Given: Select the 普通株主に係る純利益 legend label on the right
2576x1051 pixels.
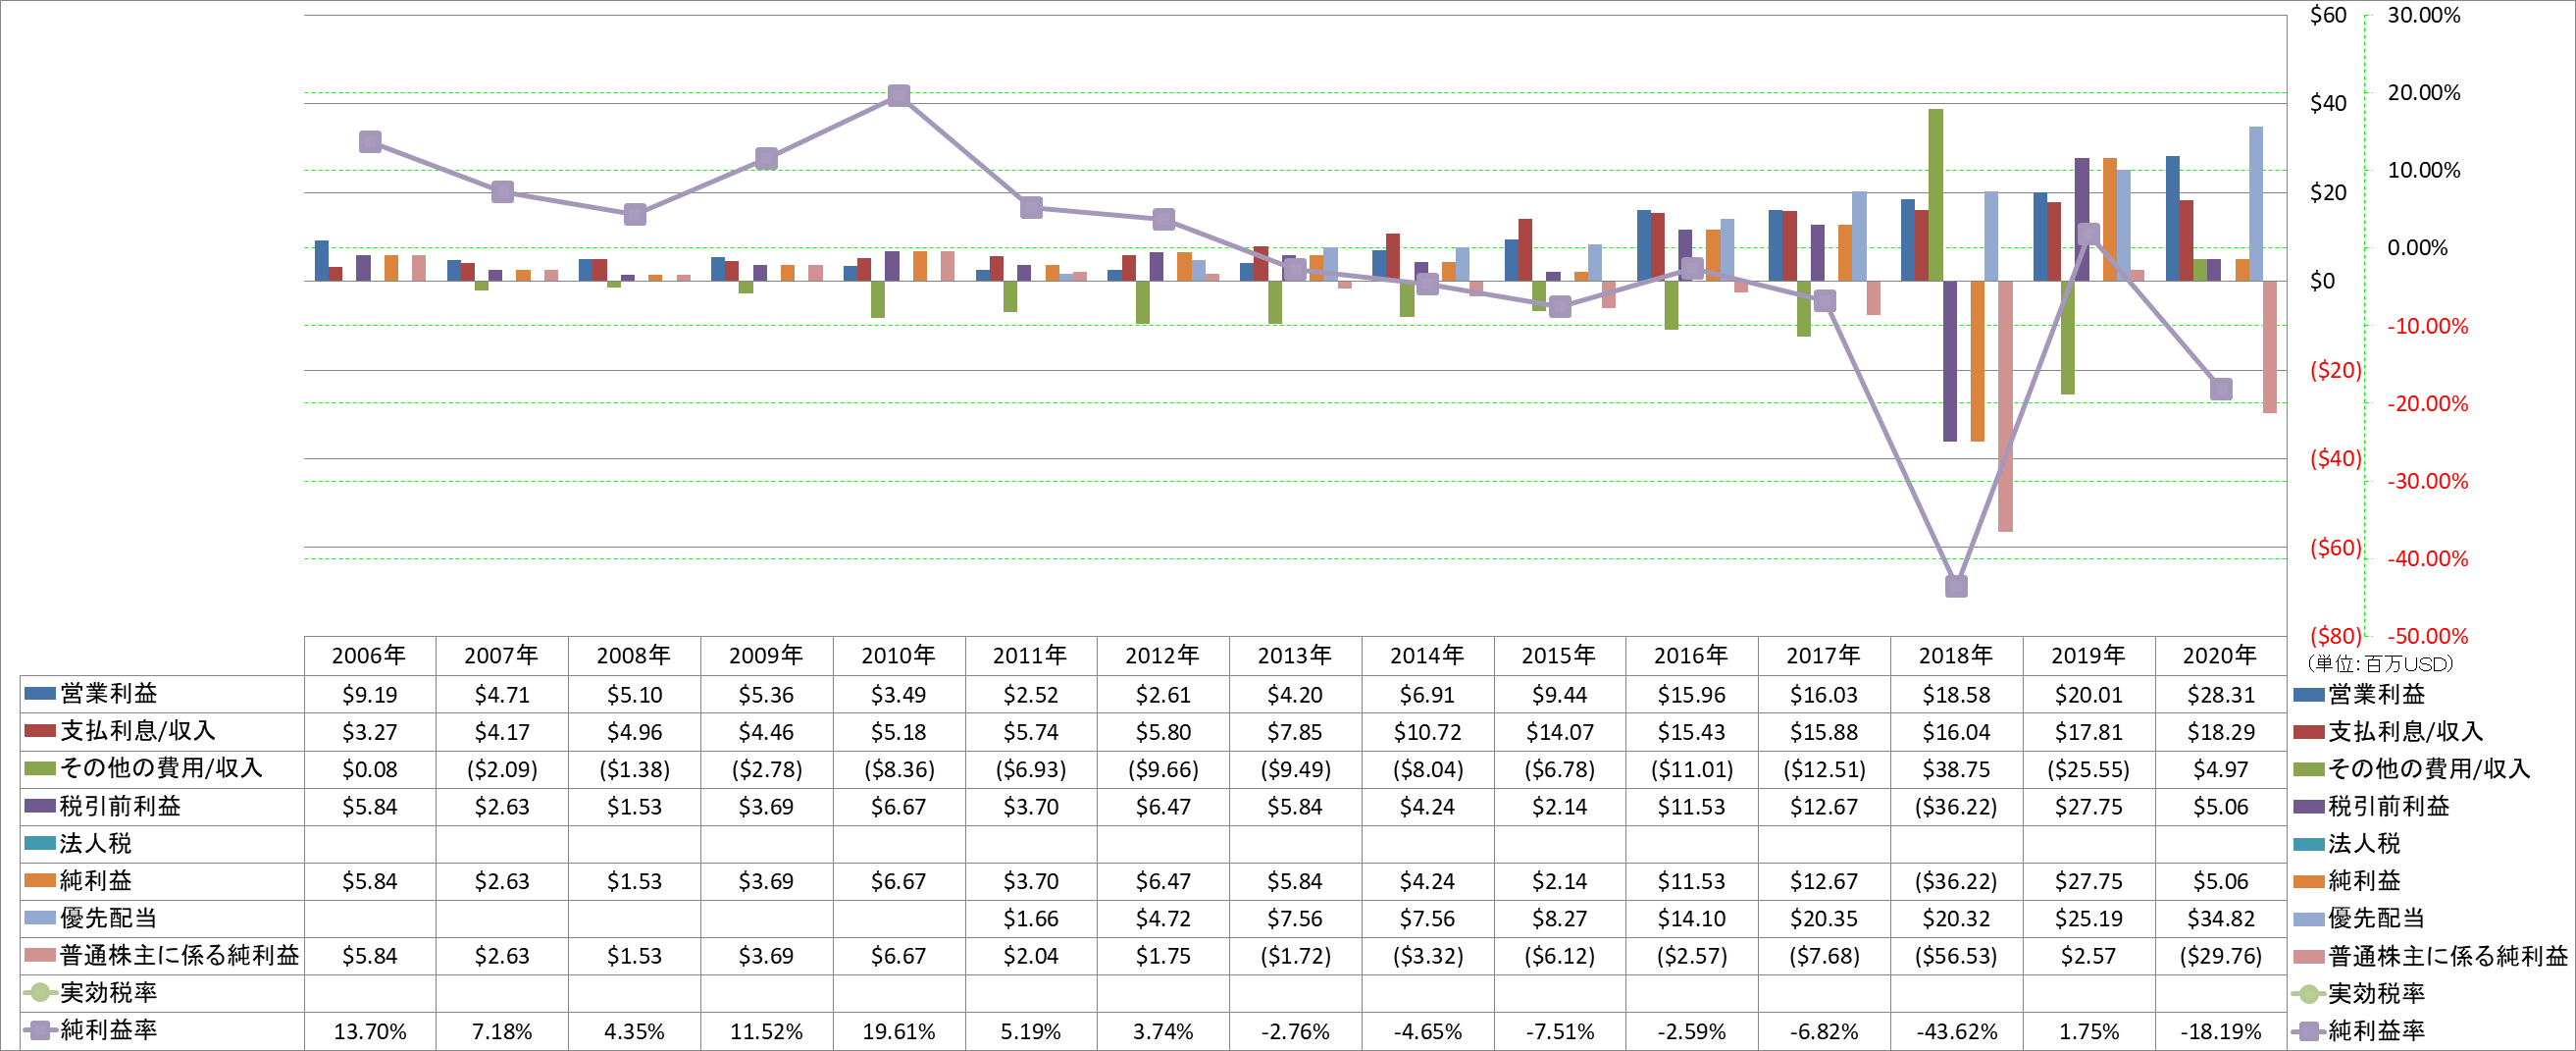Looking at the screenshot, I should pos(2448,956).
